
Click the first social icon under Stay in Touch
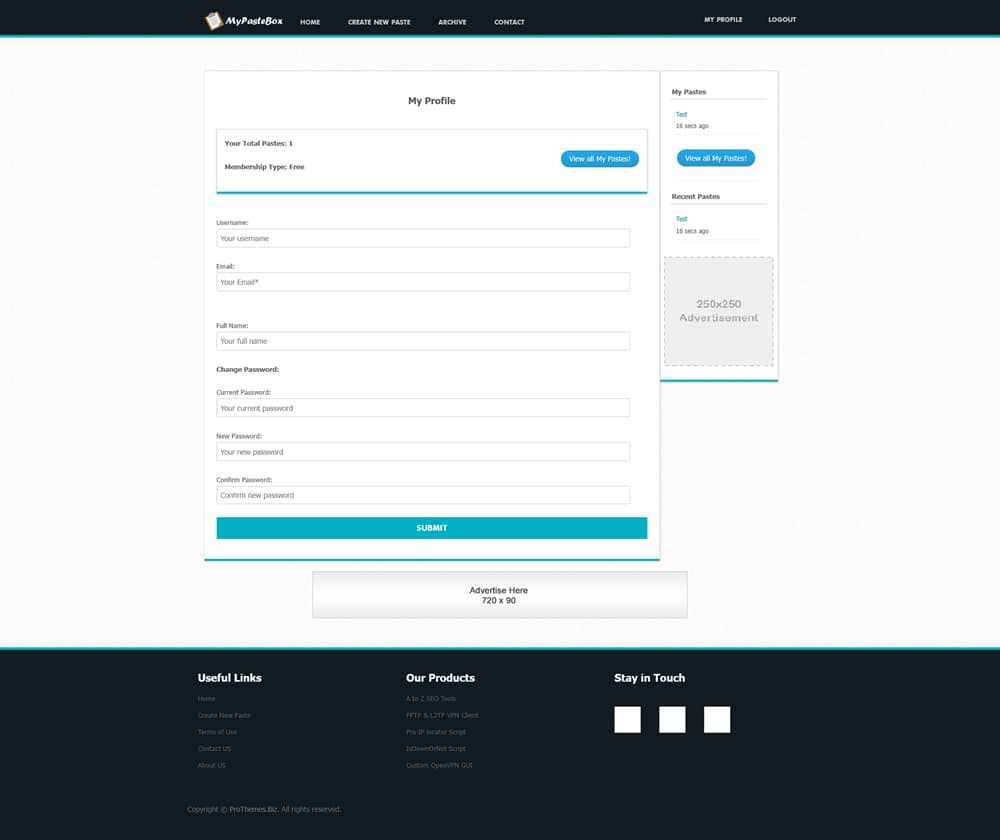pos(627,719)
